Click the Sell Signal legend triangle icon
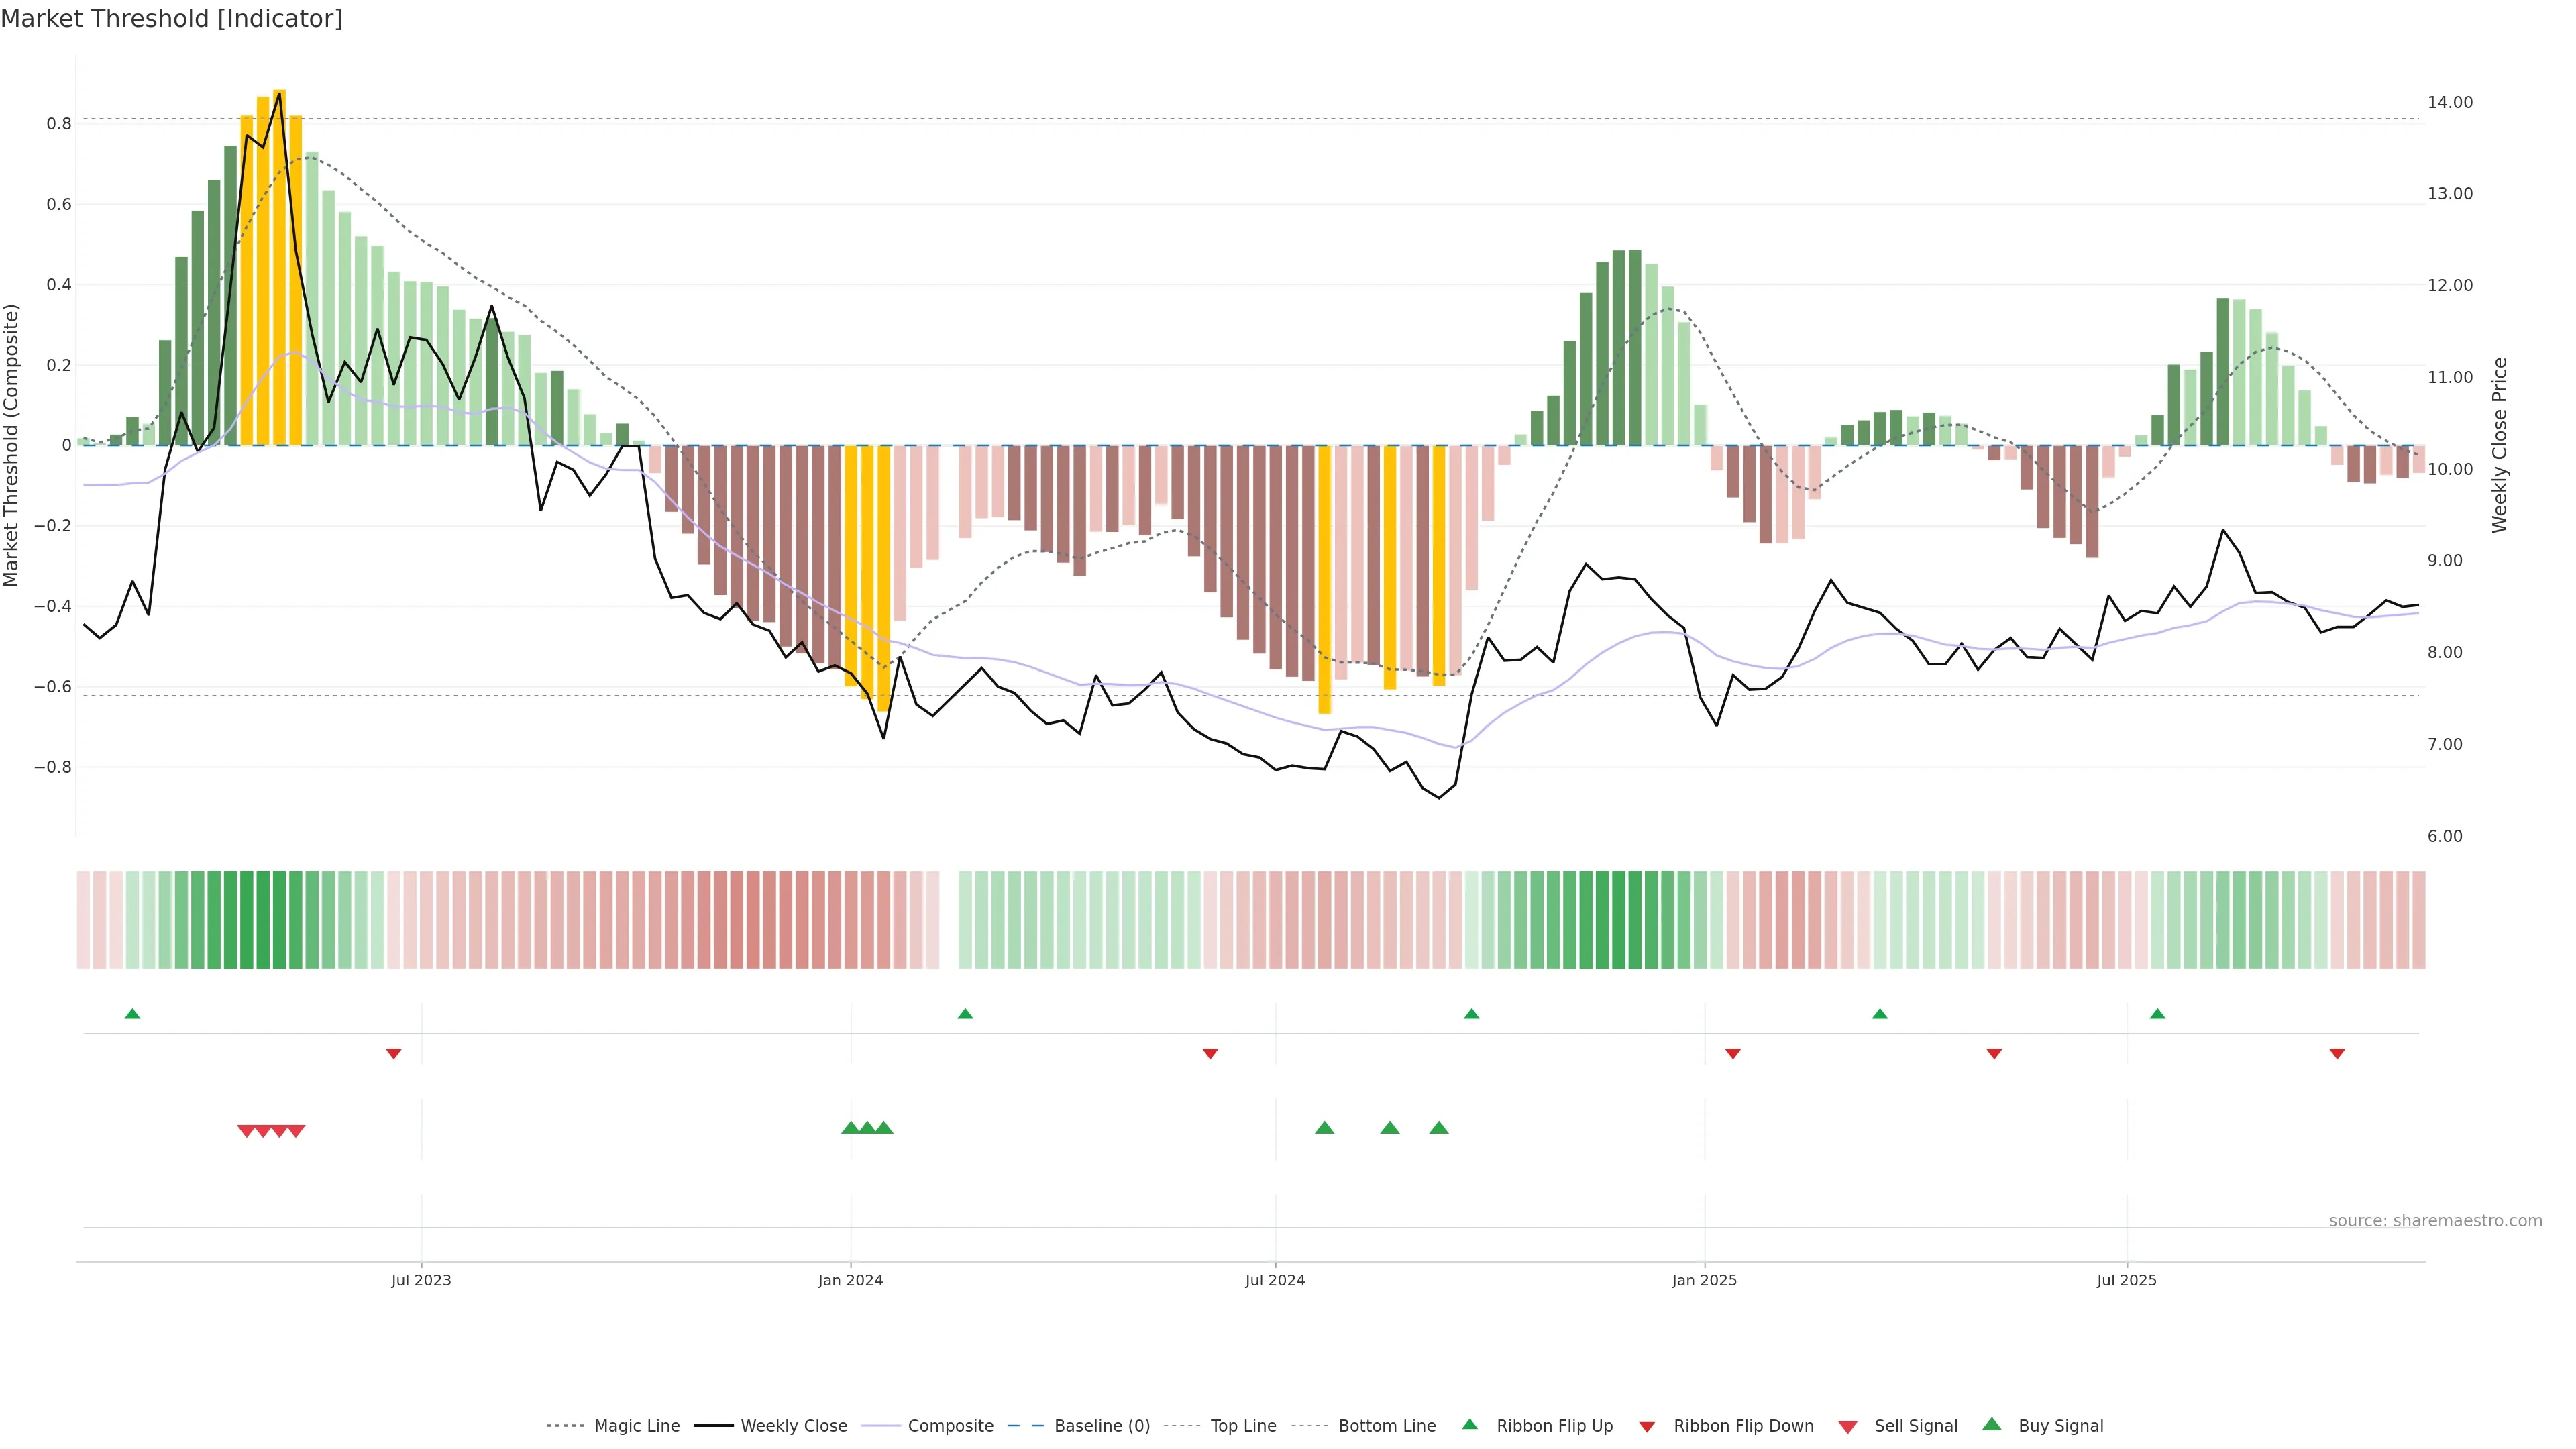Viewport: 2576px width, 1449px height. tap(1848, 1427)
